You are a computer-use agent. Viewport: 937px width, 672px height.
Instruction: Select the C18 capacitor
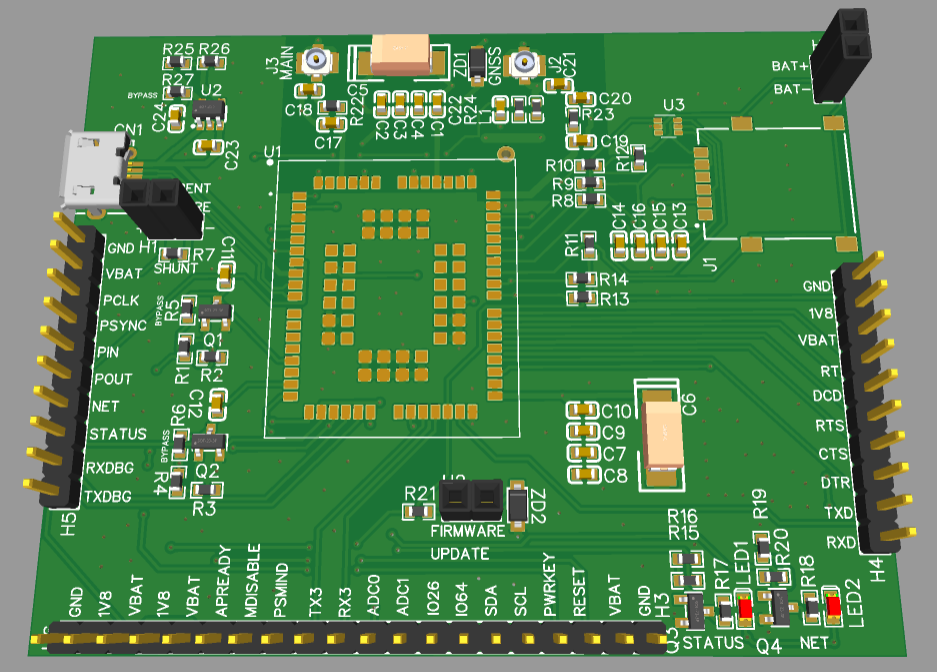click(309, 91)
